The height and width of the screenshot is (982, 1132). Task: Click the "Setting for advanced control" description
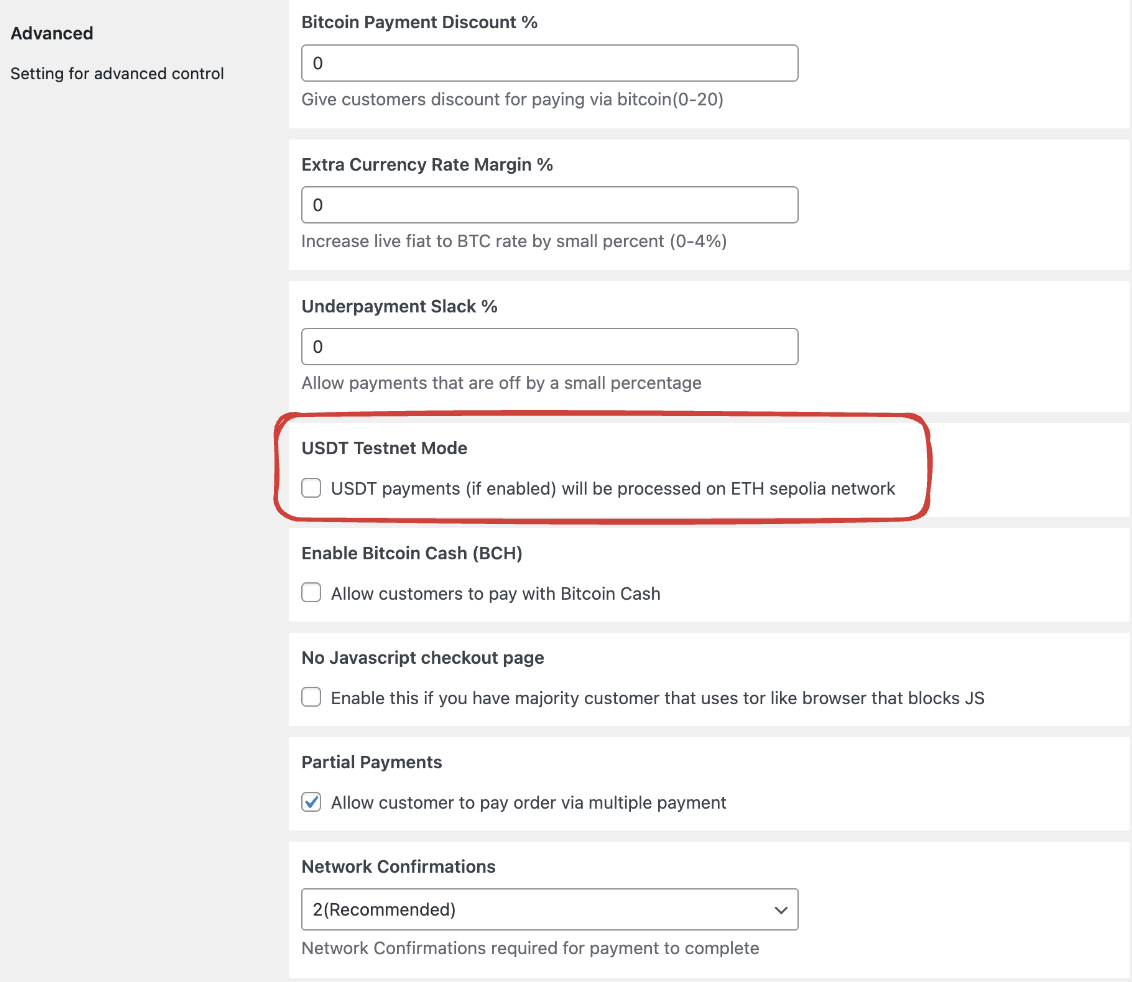[117, 73]
